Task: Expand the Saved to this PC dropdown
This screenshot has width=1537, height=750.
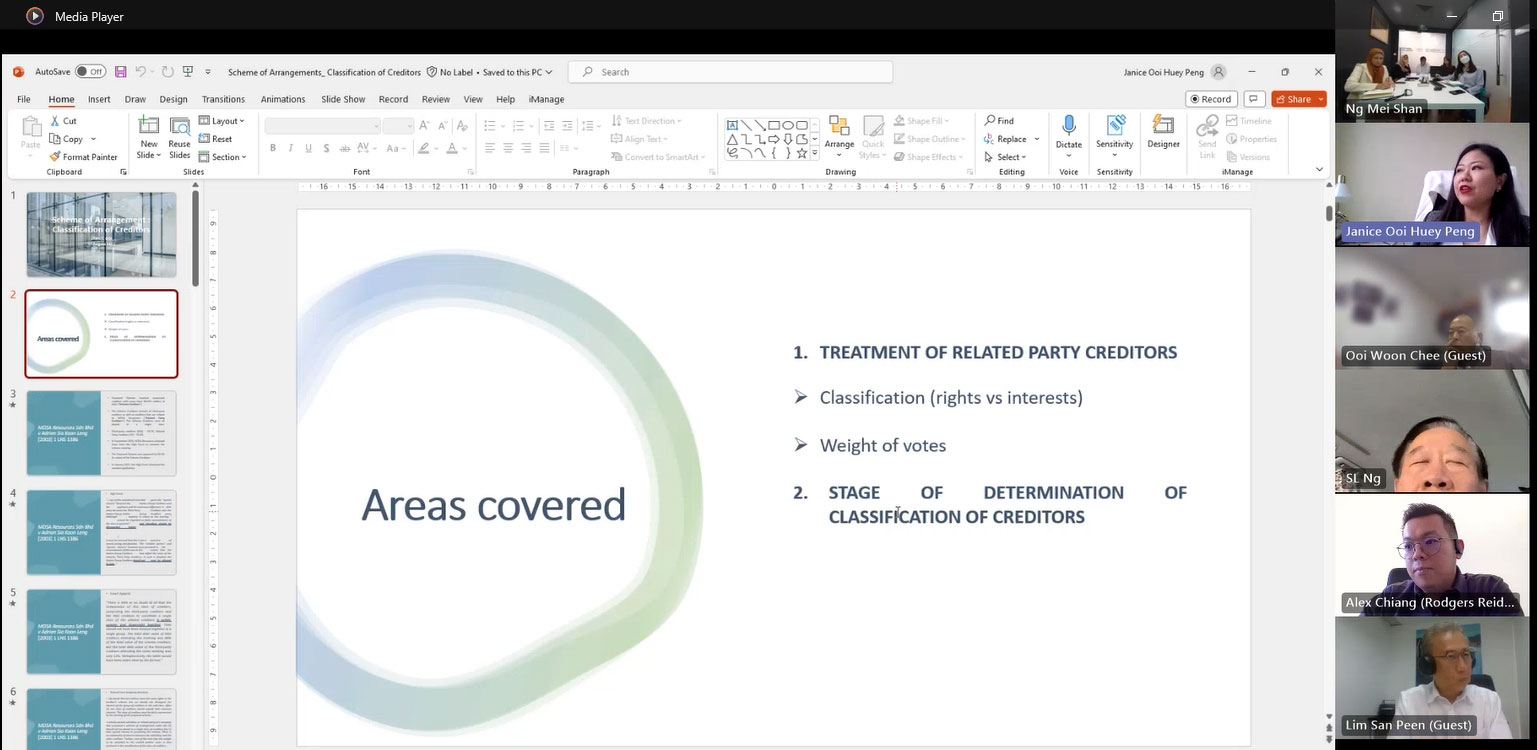Action: [517, 72]
